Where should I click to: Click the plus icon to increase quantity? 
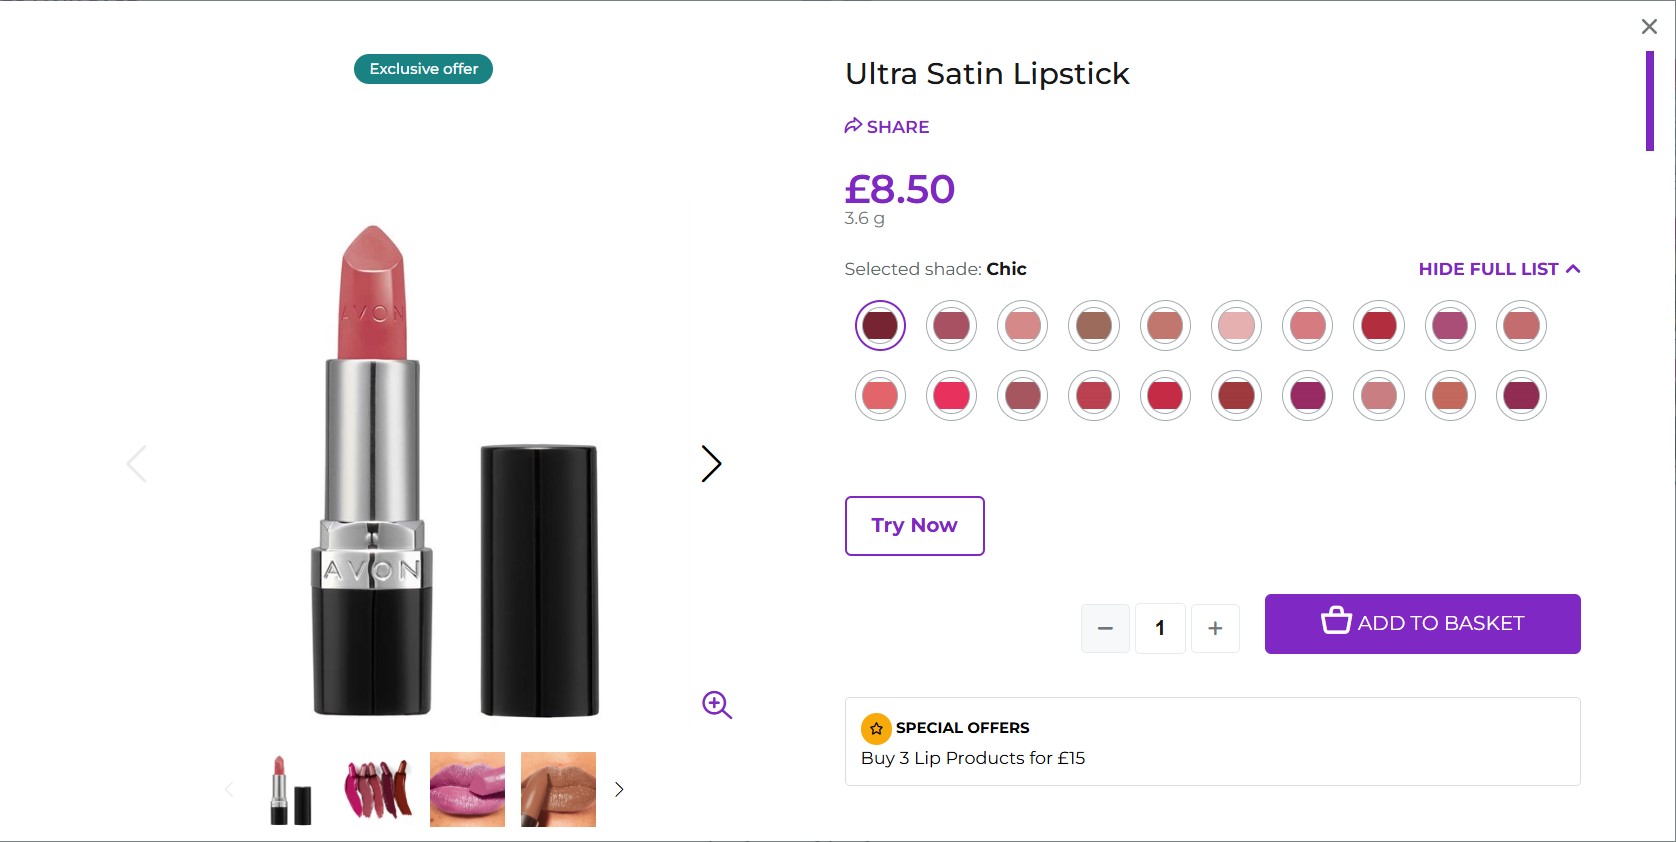coord(1215,628)
